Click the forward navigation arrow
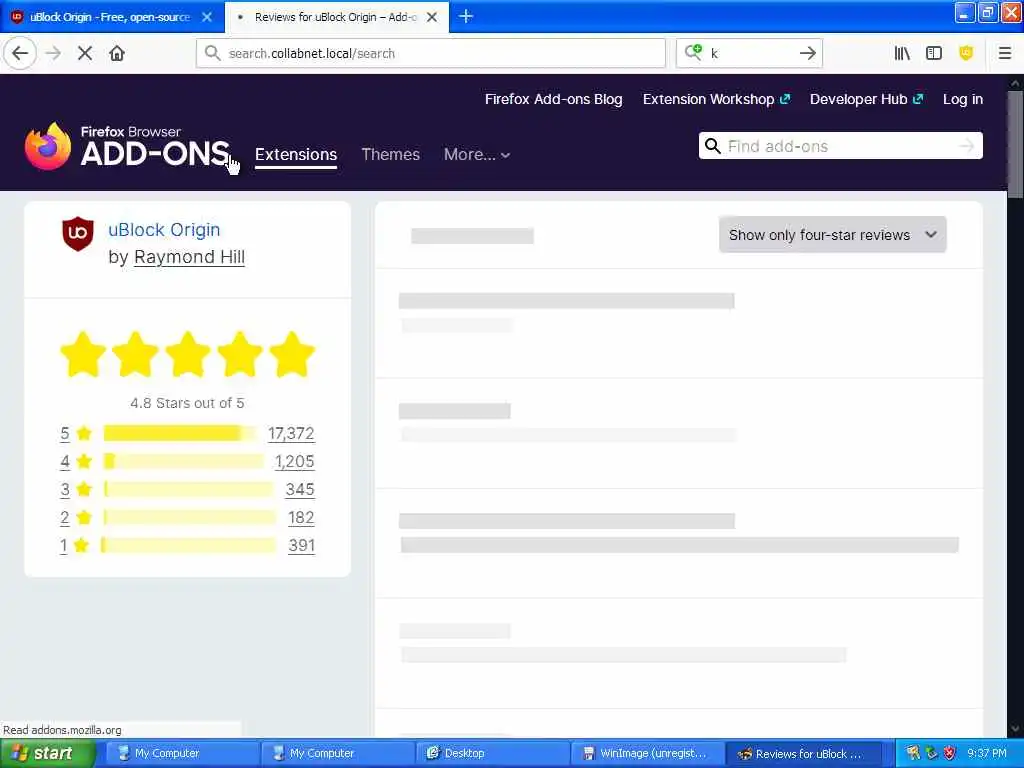This screenshot has height=768, width=1024. pos(54,54)
